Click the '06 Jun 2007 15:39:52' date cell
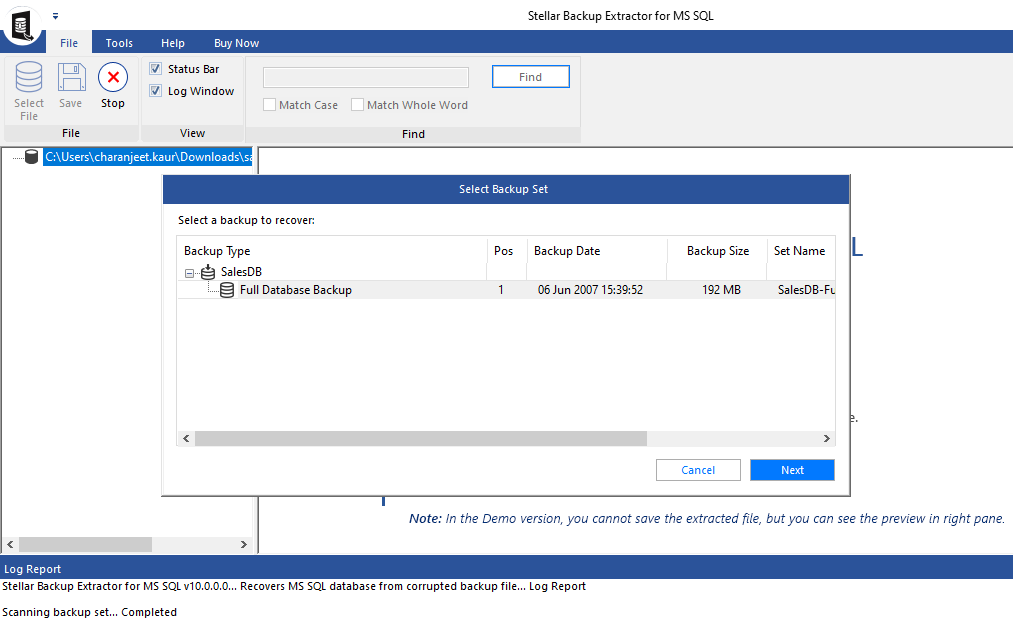 pos(590,290)
